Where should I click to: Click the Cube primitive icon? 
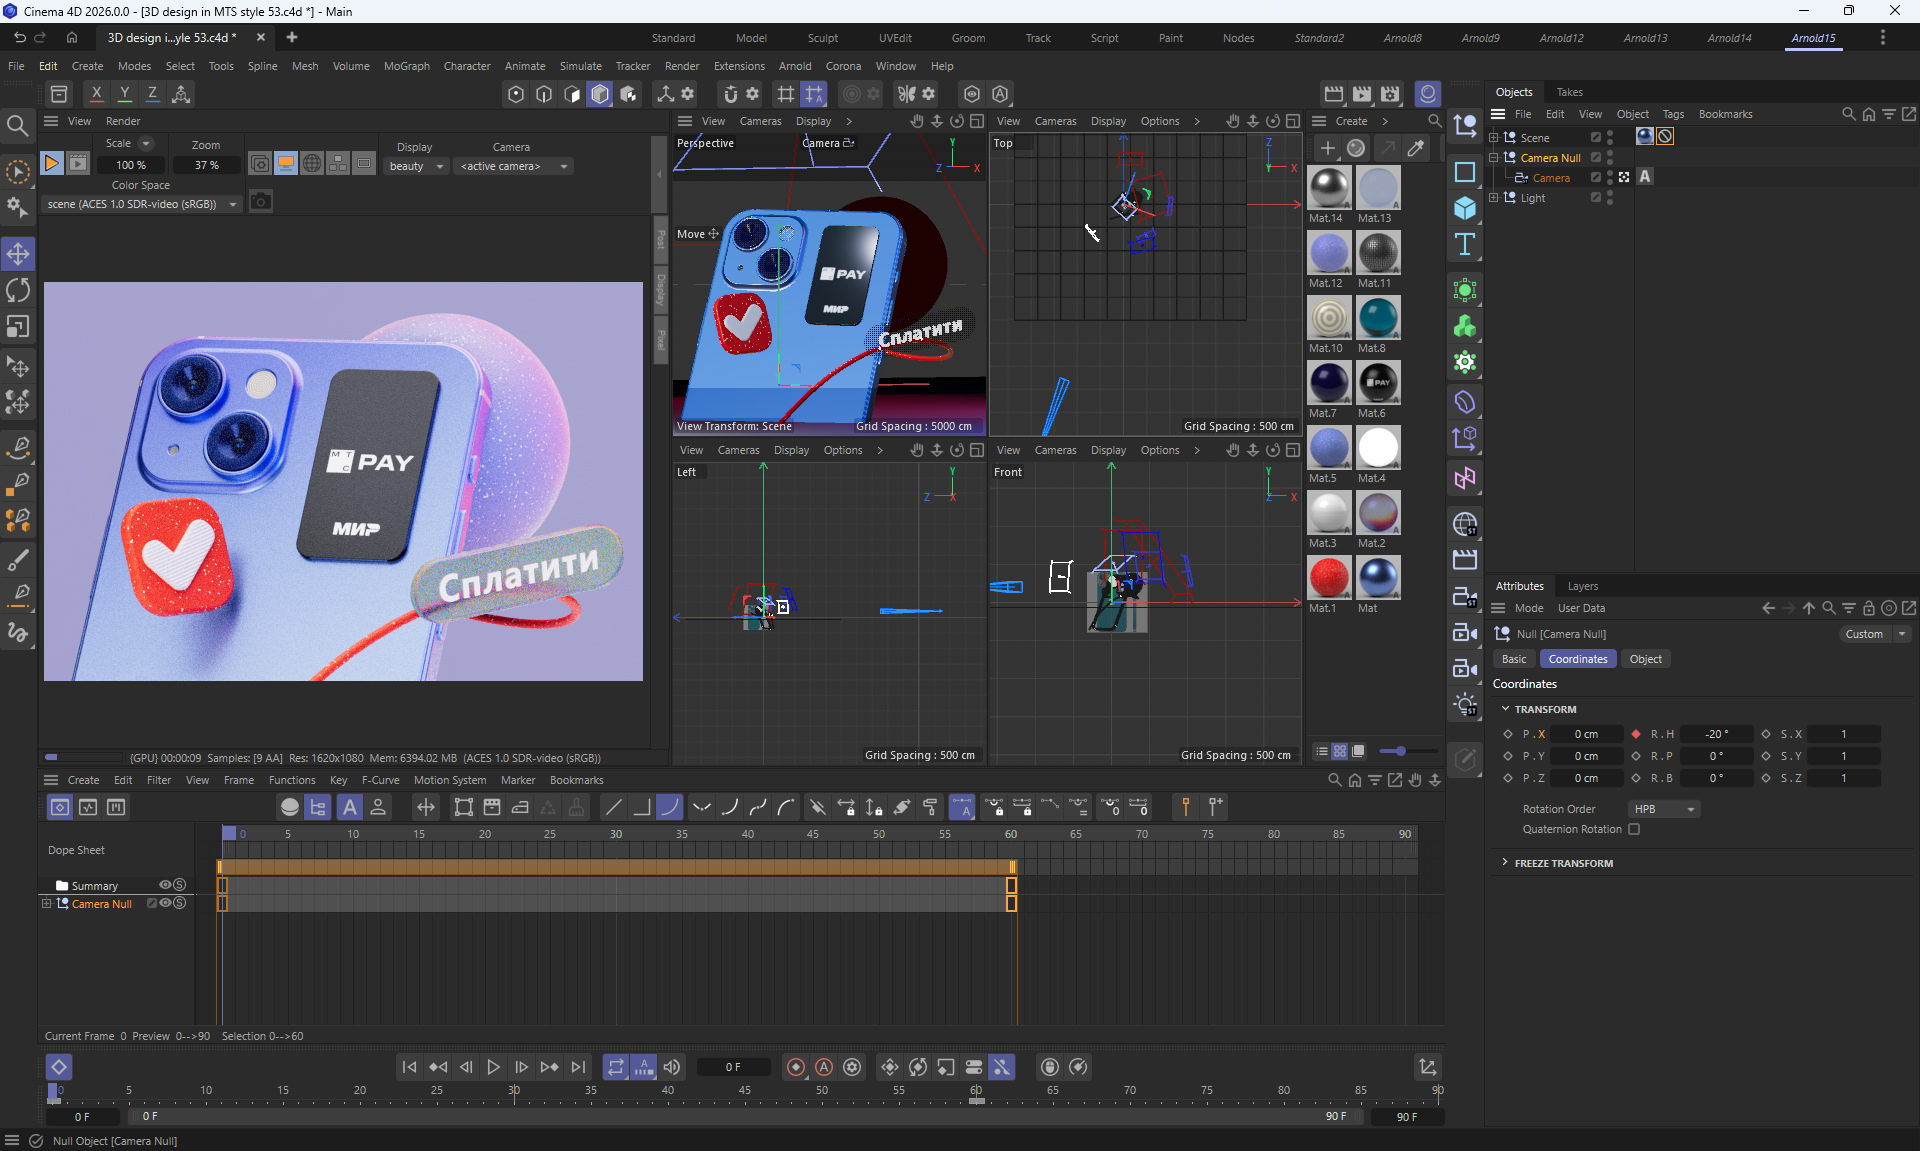[1465, 208]
